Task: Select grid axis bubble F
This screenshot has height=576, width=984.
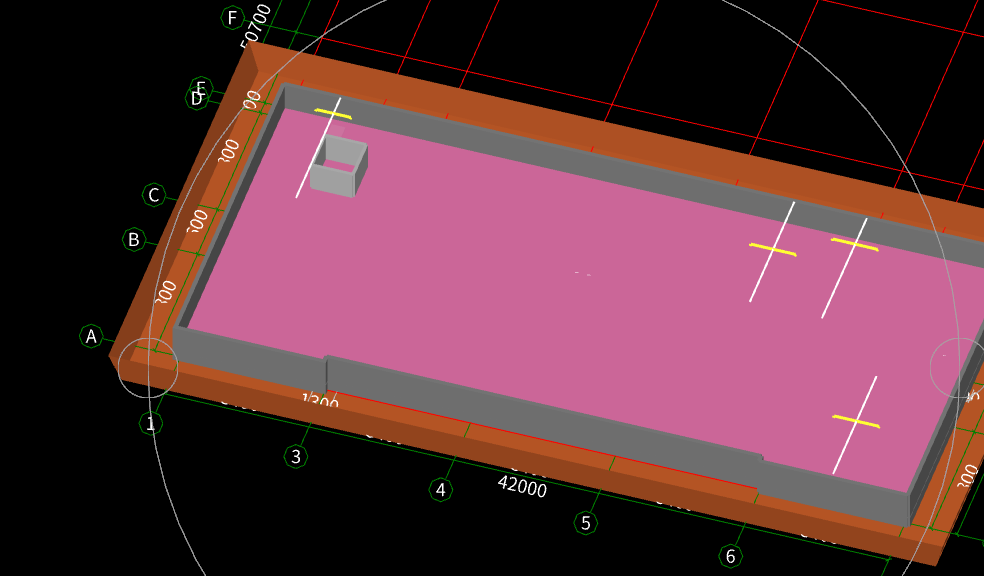Action: (x=232, y=18)
